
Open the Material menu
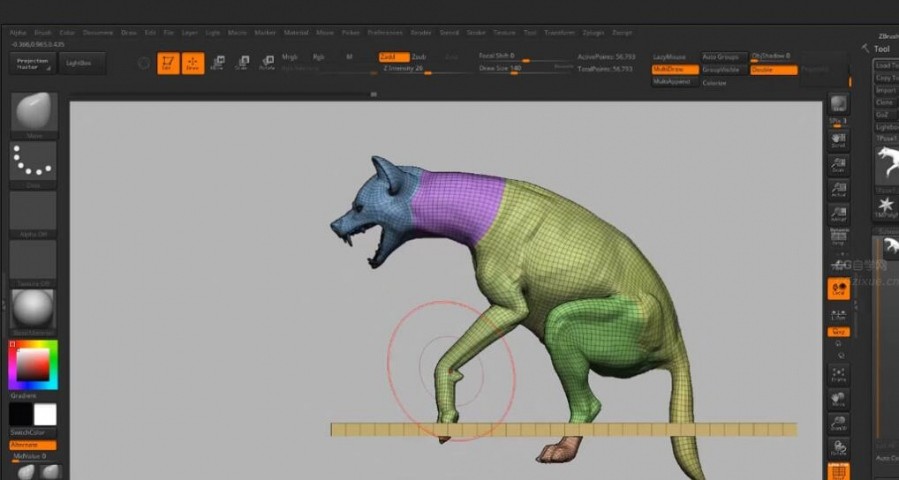(x=296, y=33)
